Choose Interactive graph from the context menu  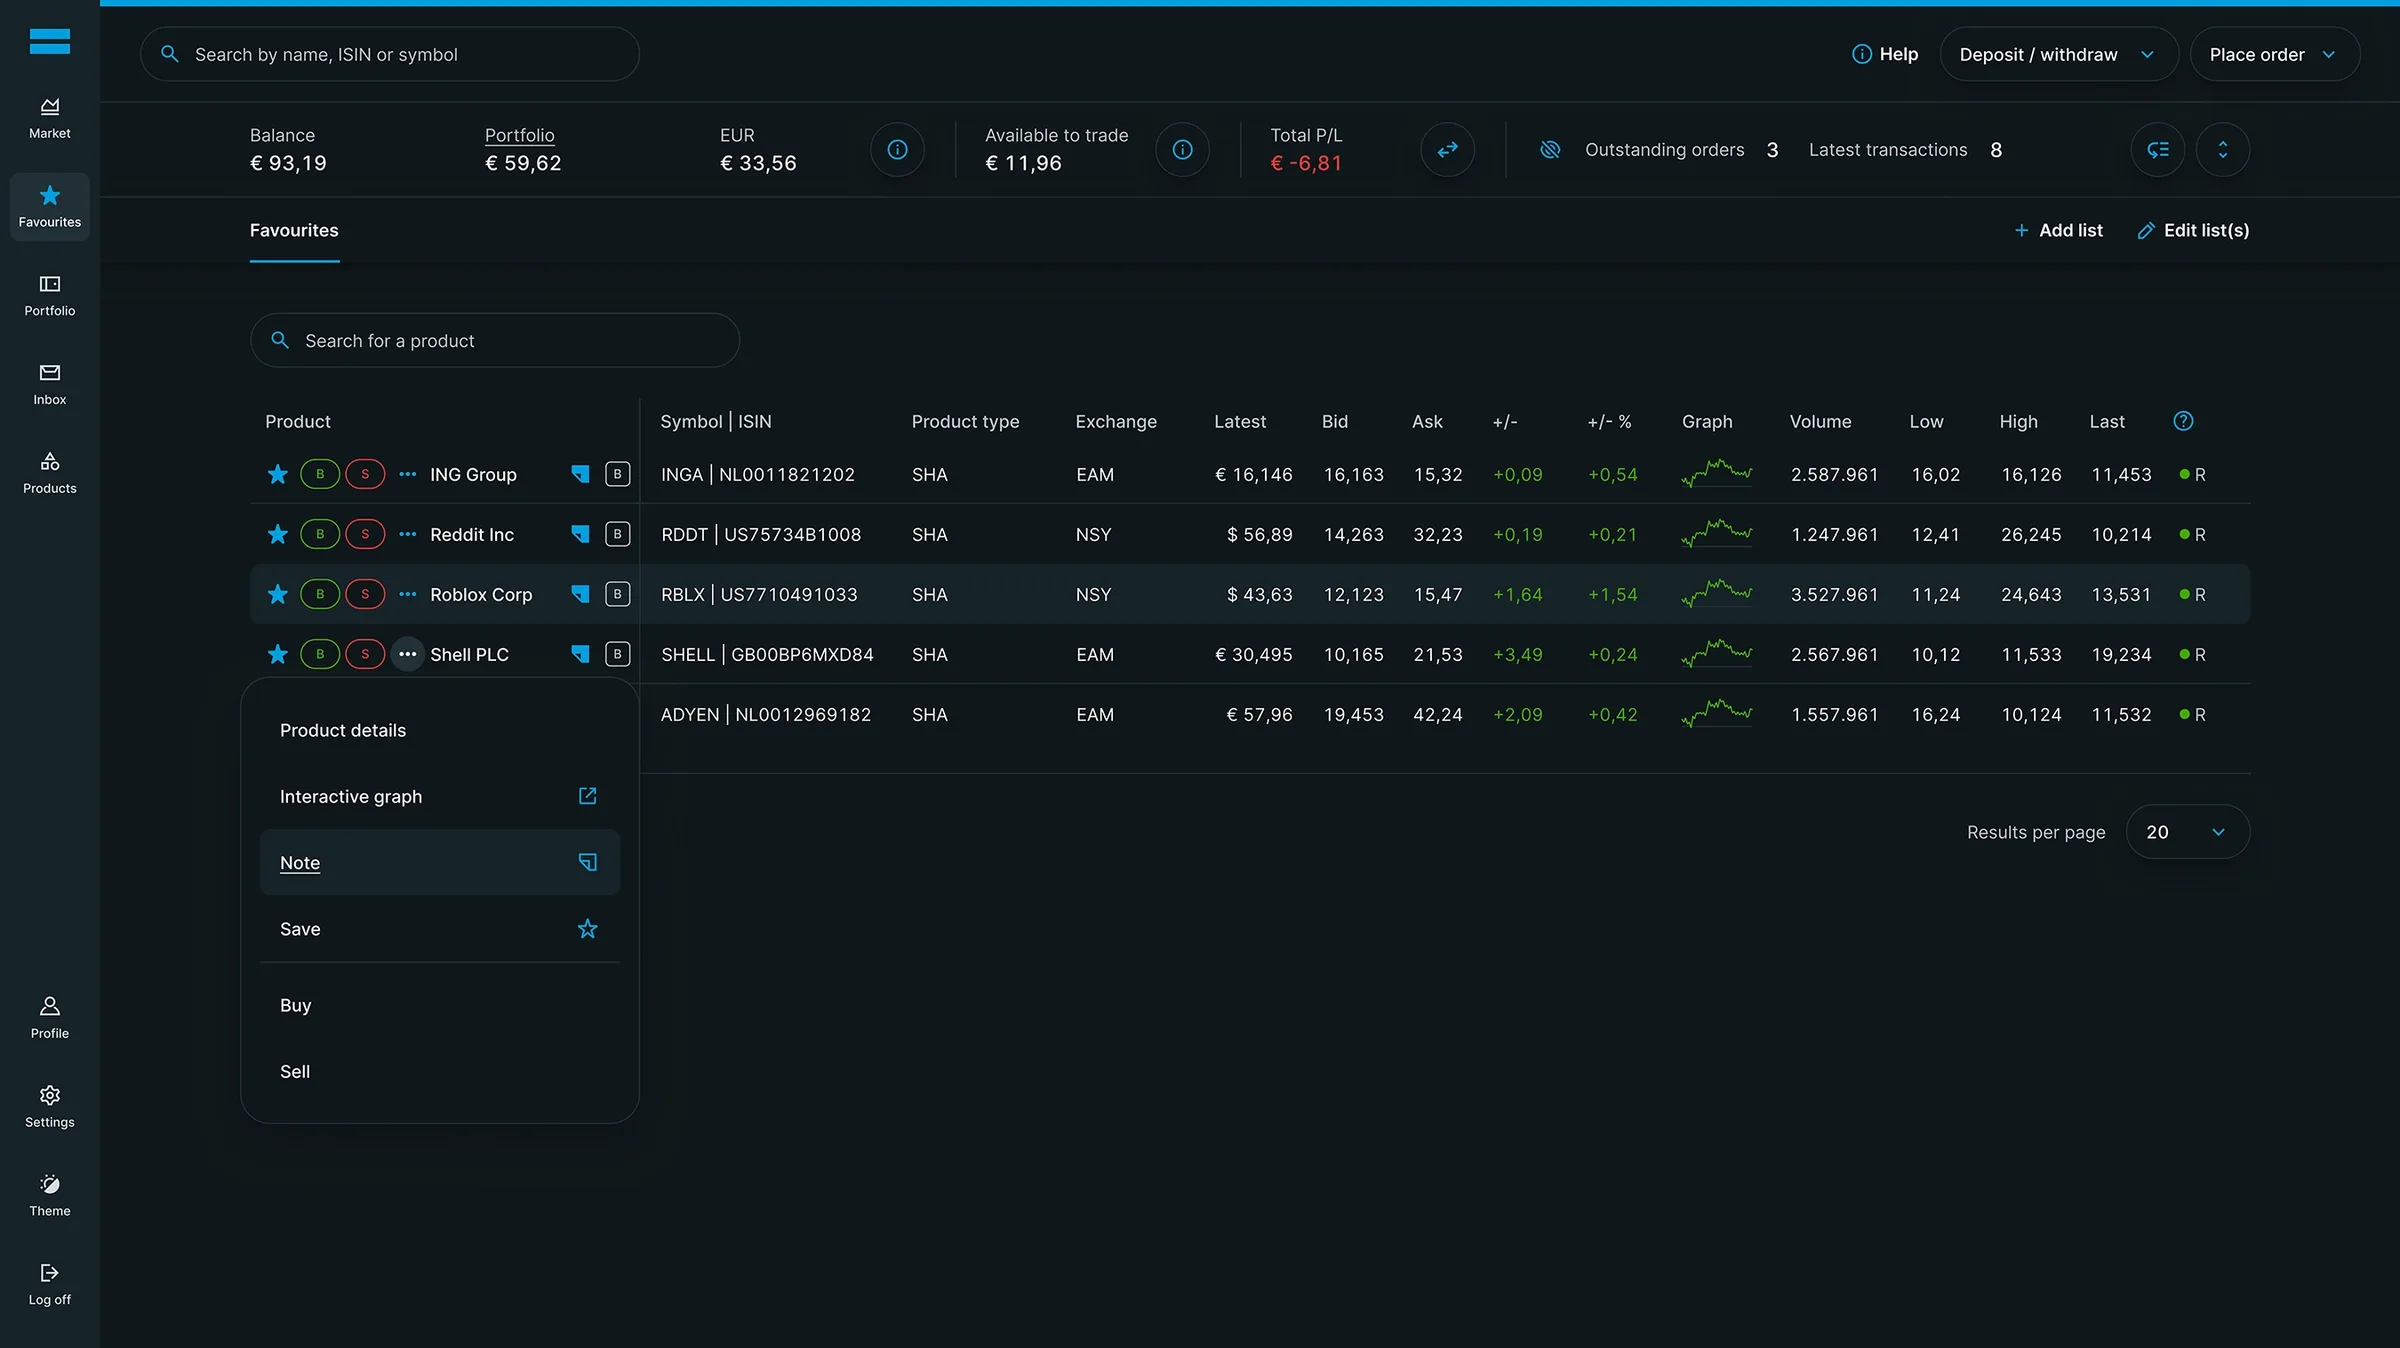[x=440, y=796]
